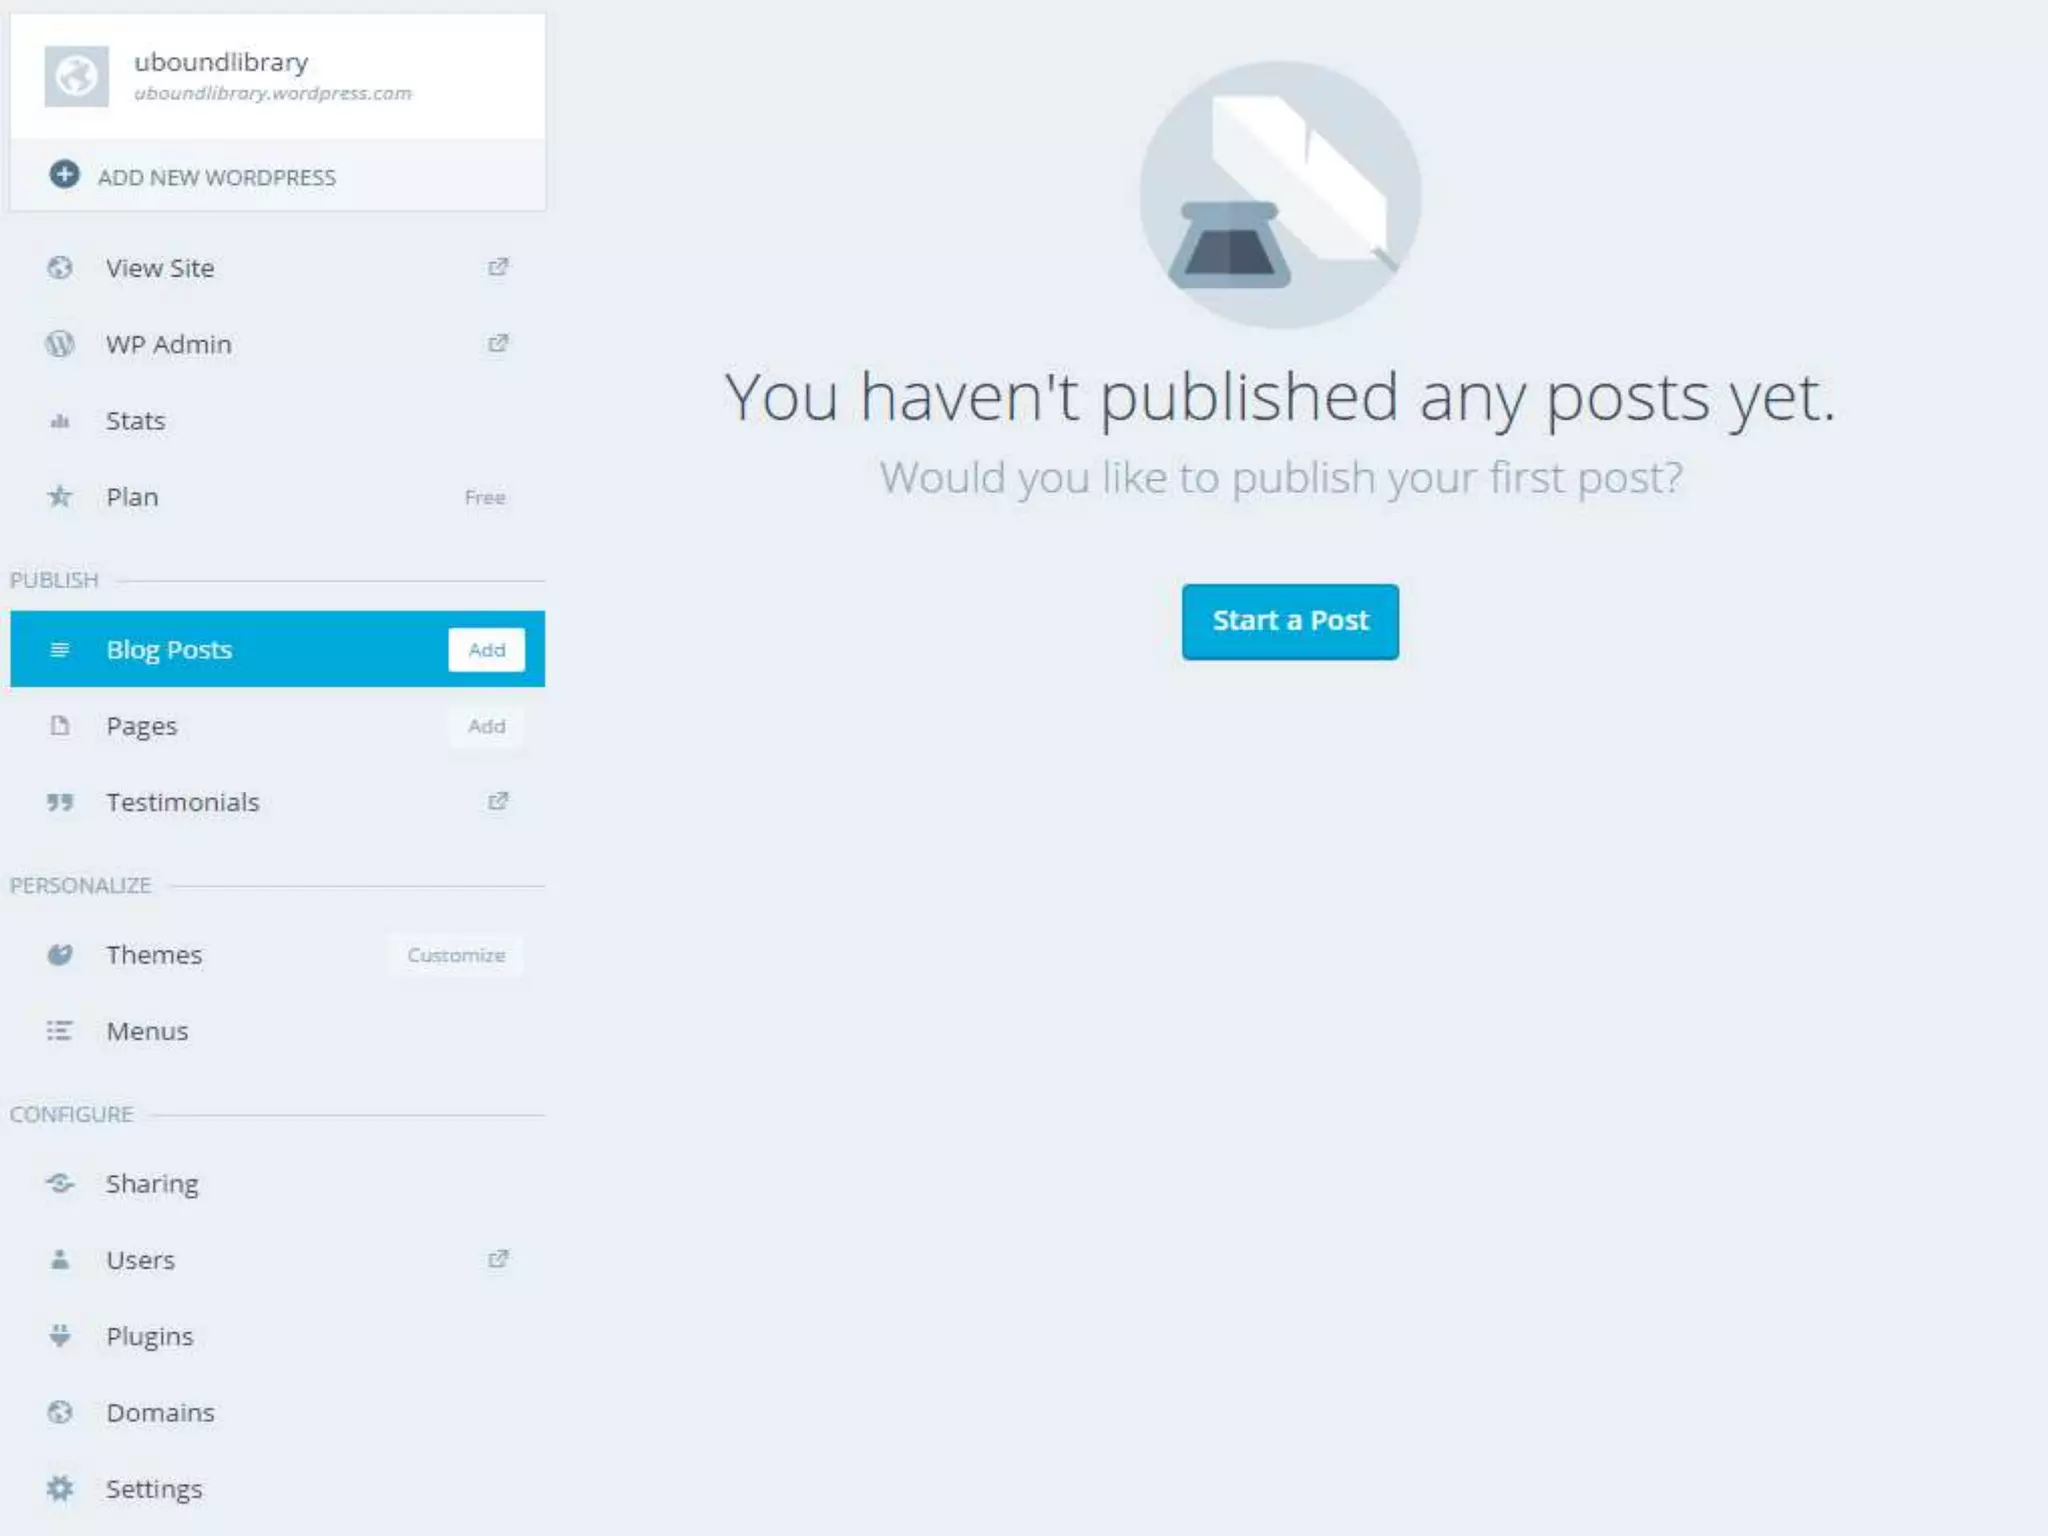Click the external link icon beside Users

pos(497,1259)
